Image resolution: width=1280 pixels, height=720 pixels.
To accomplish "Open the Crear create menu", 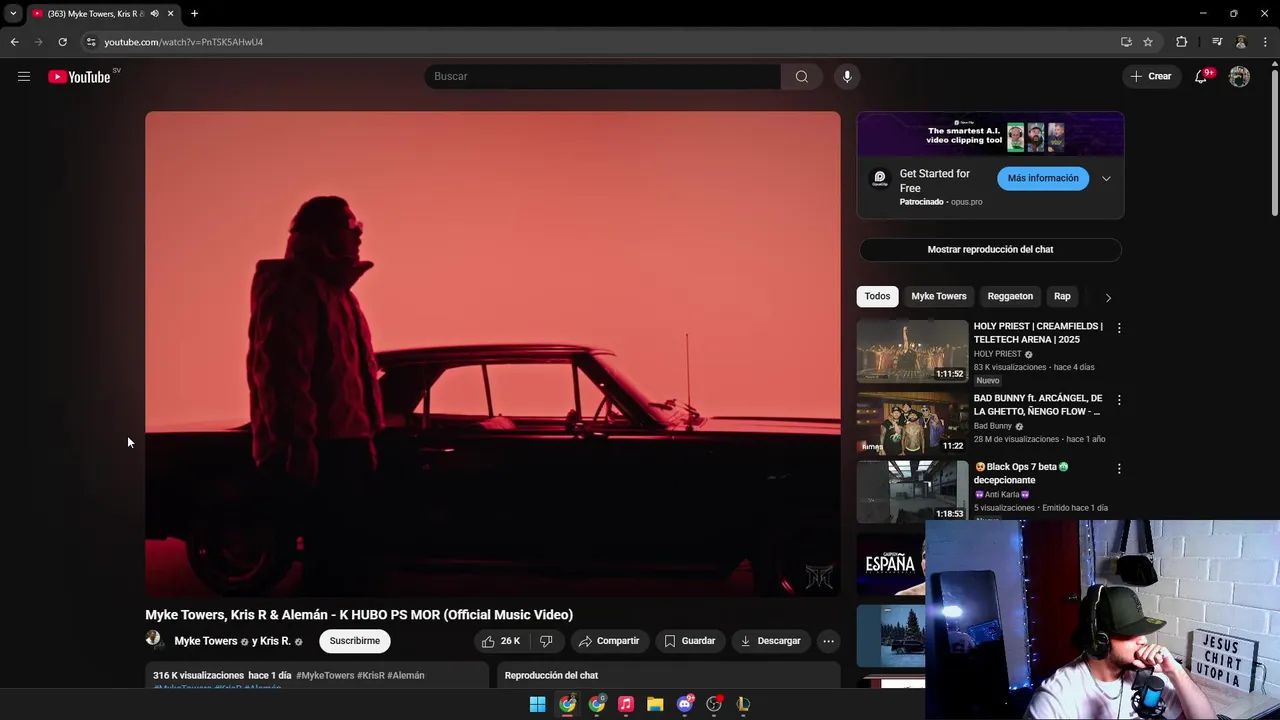I will tap(1151, 76).
